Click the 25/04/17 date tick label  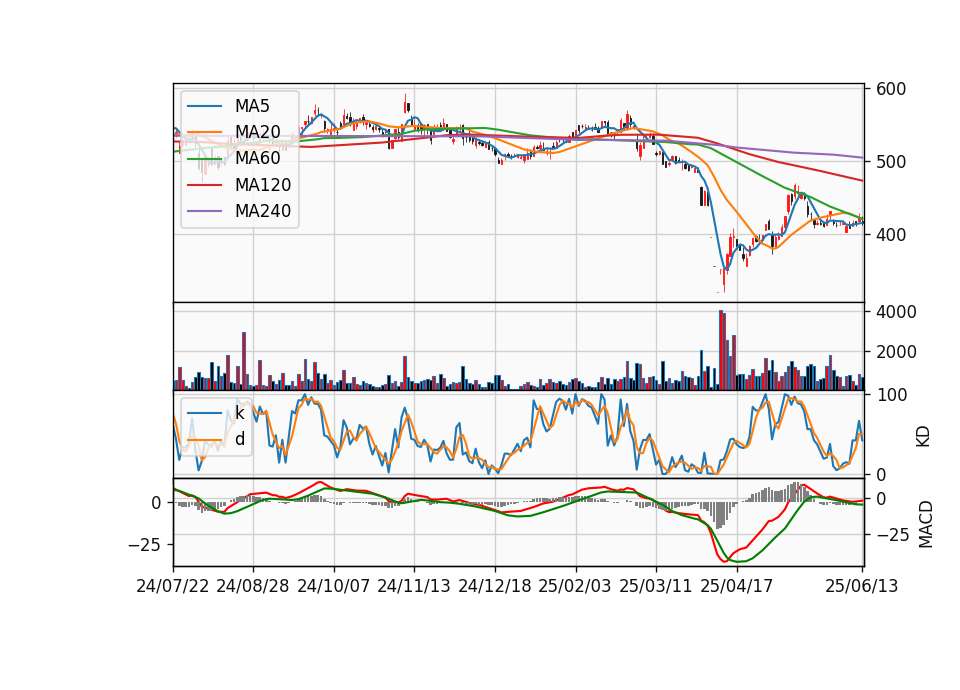click(737, 586)
